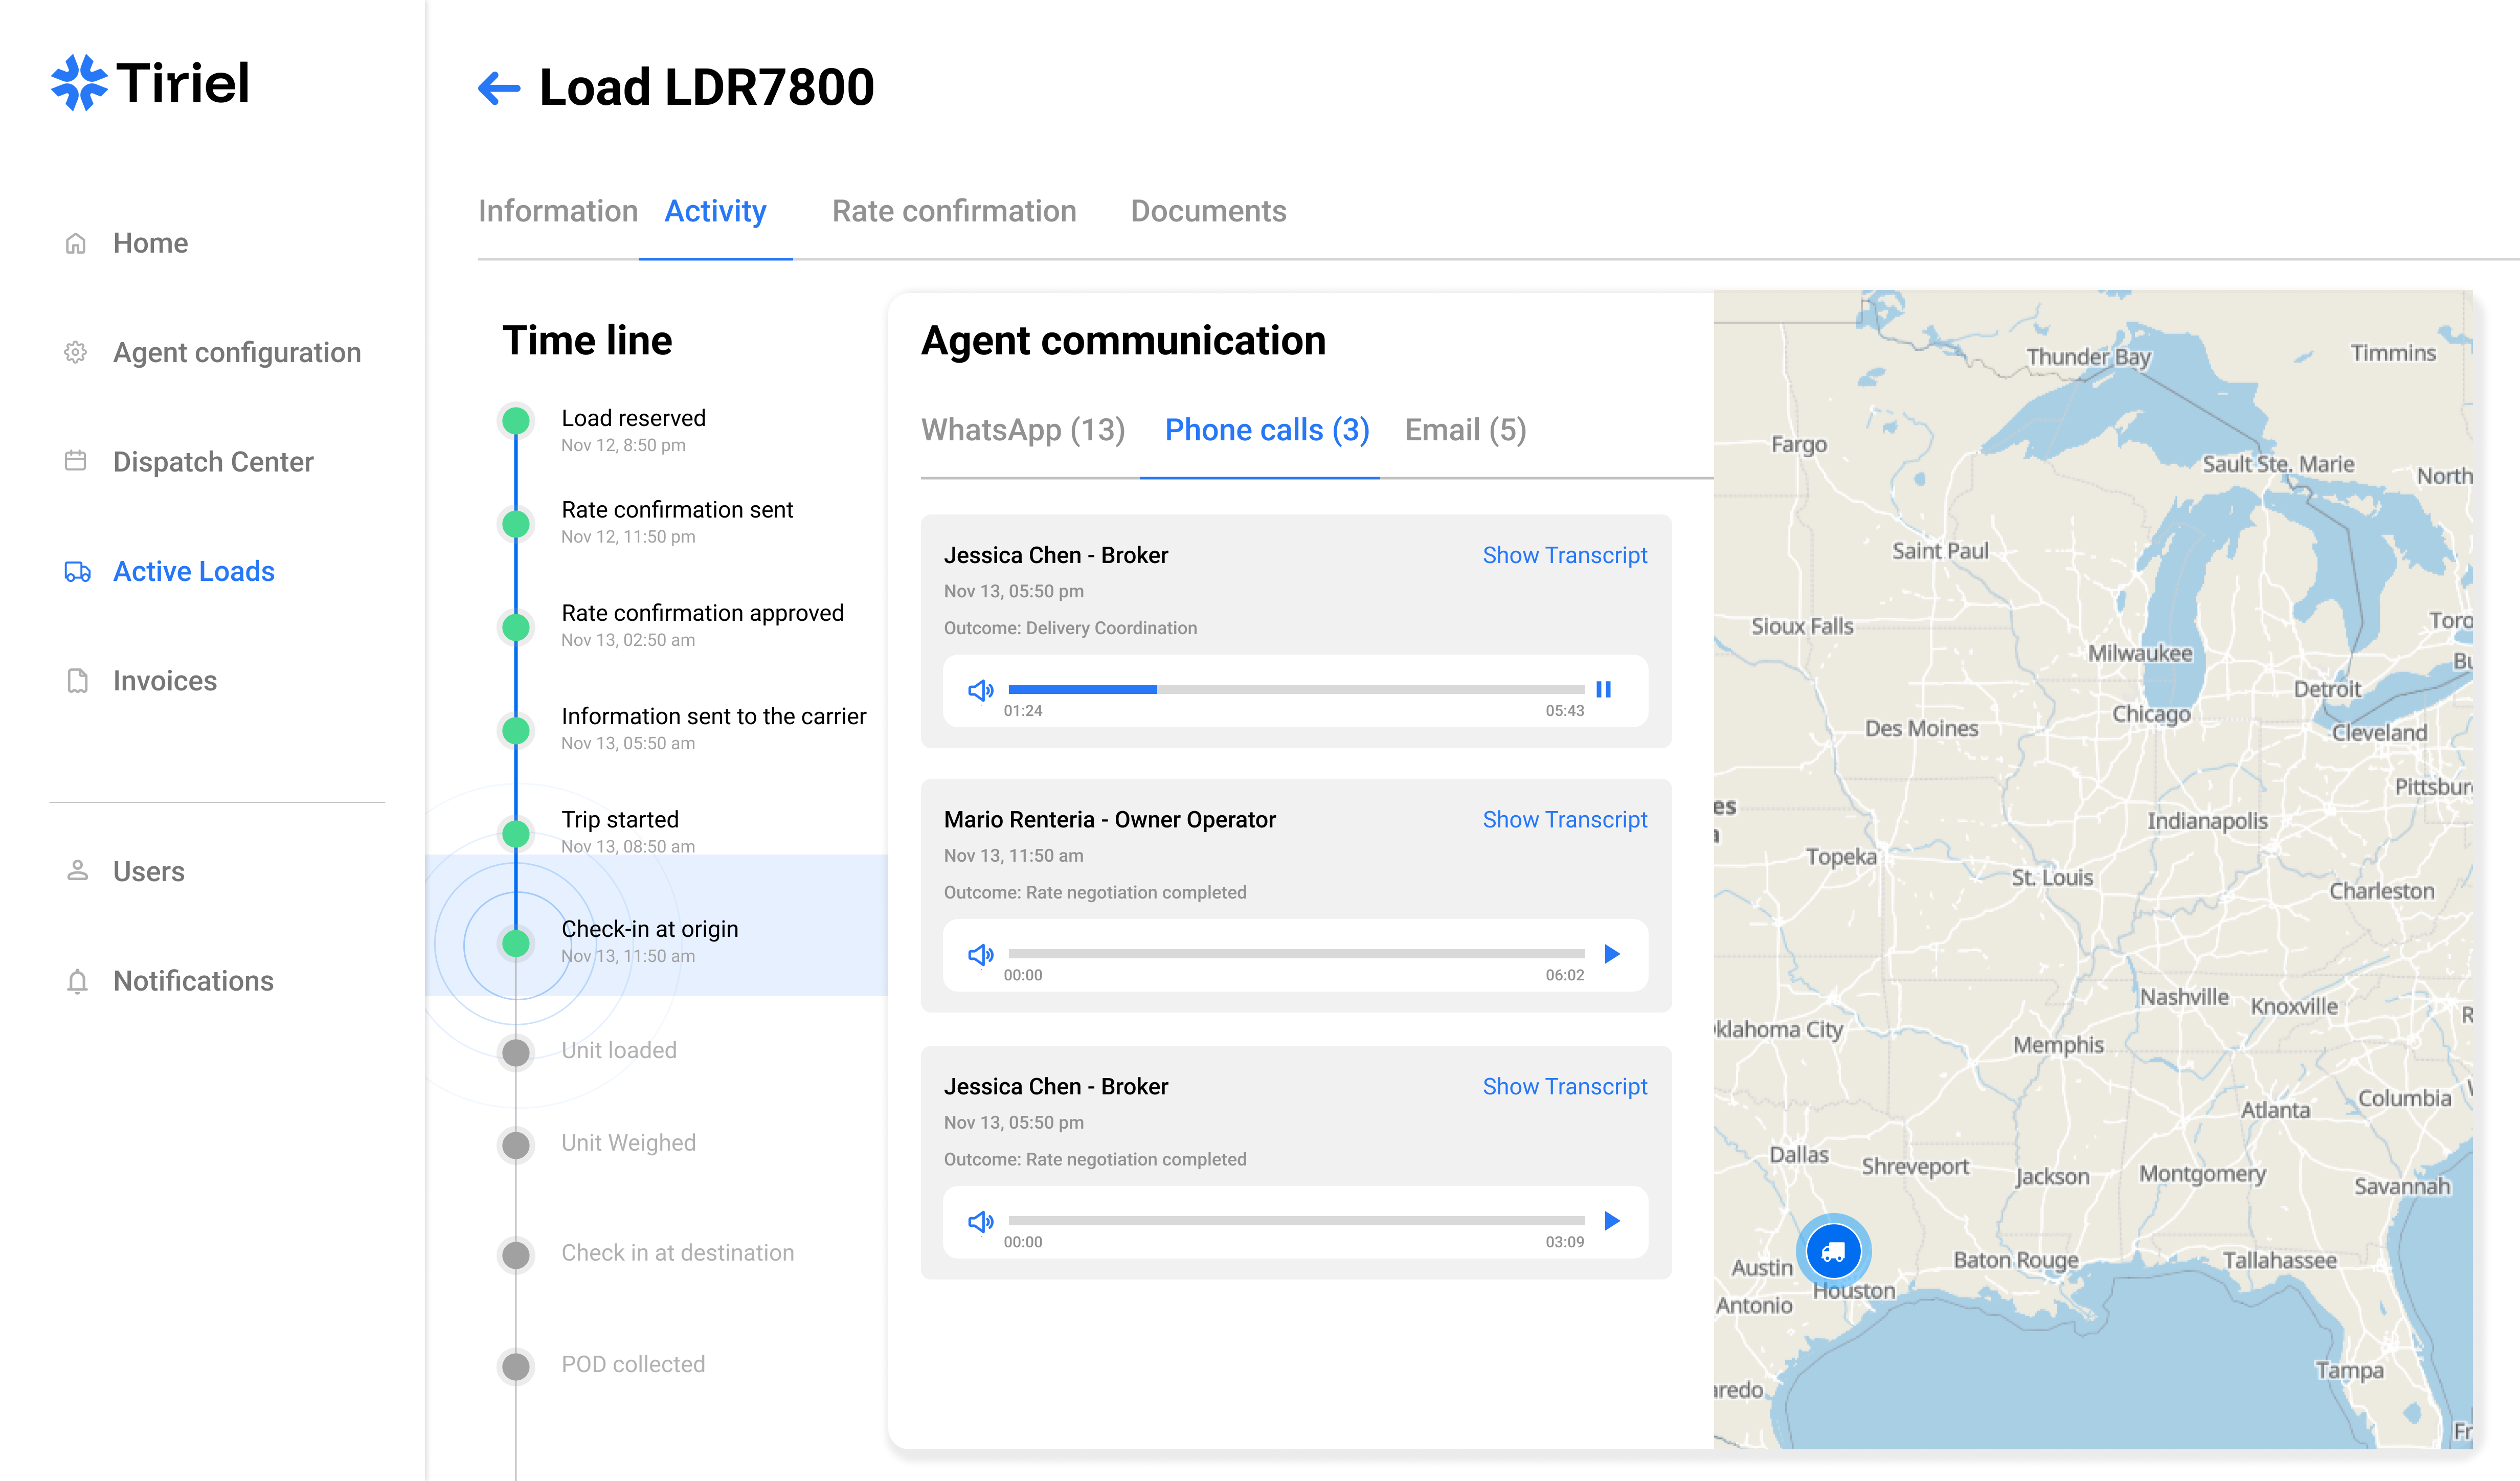
Task: Click speaker icon on playing call
Action: [980, 690]
